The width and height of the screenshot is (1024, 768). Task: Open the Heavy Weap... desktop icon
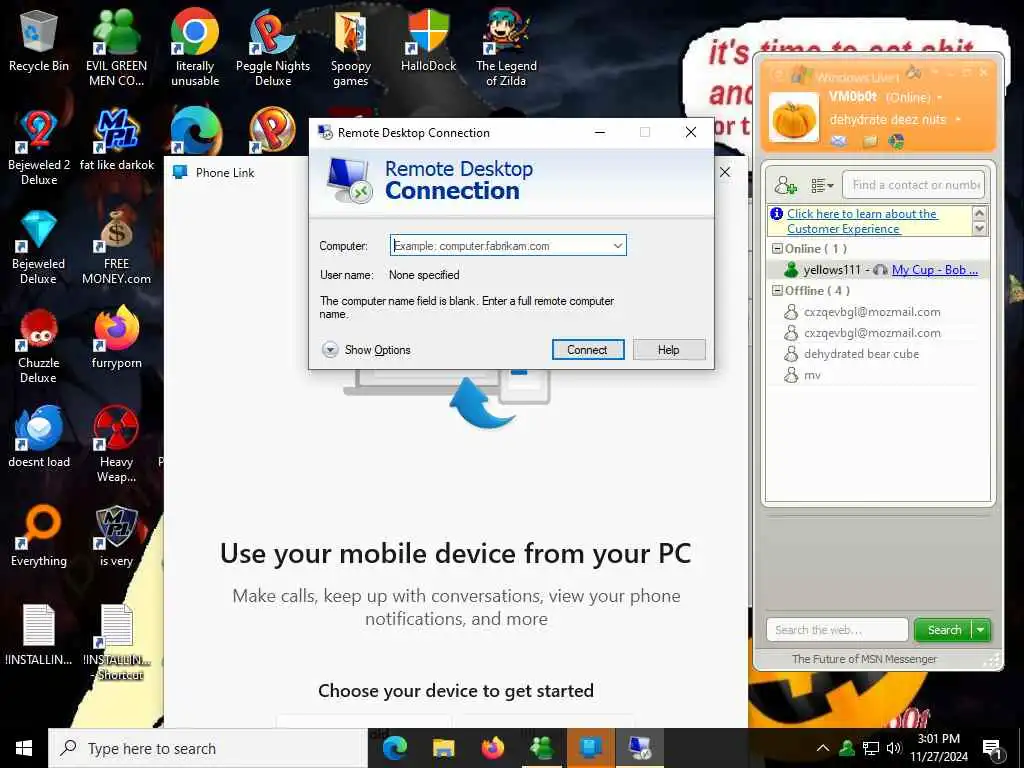click(x=116, y=444)
